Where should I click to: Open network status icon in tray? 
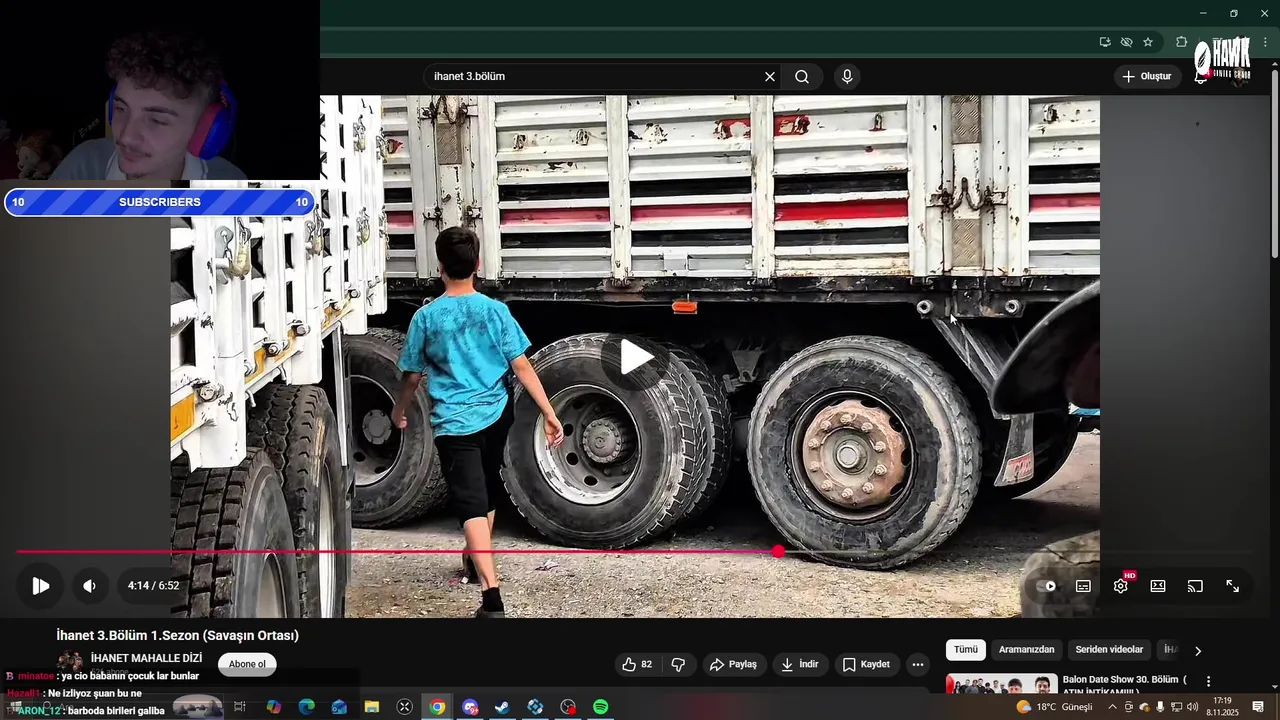coord(1176,707)
